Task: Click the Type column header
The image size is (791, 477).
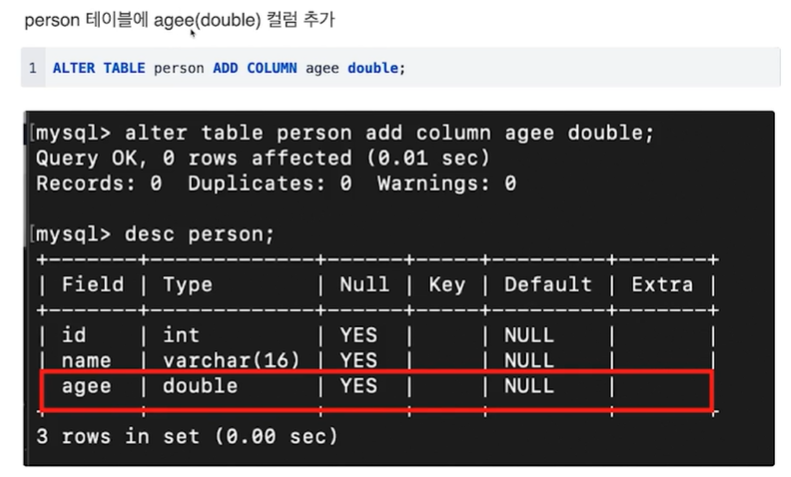Action: [188, 285]
